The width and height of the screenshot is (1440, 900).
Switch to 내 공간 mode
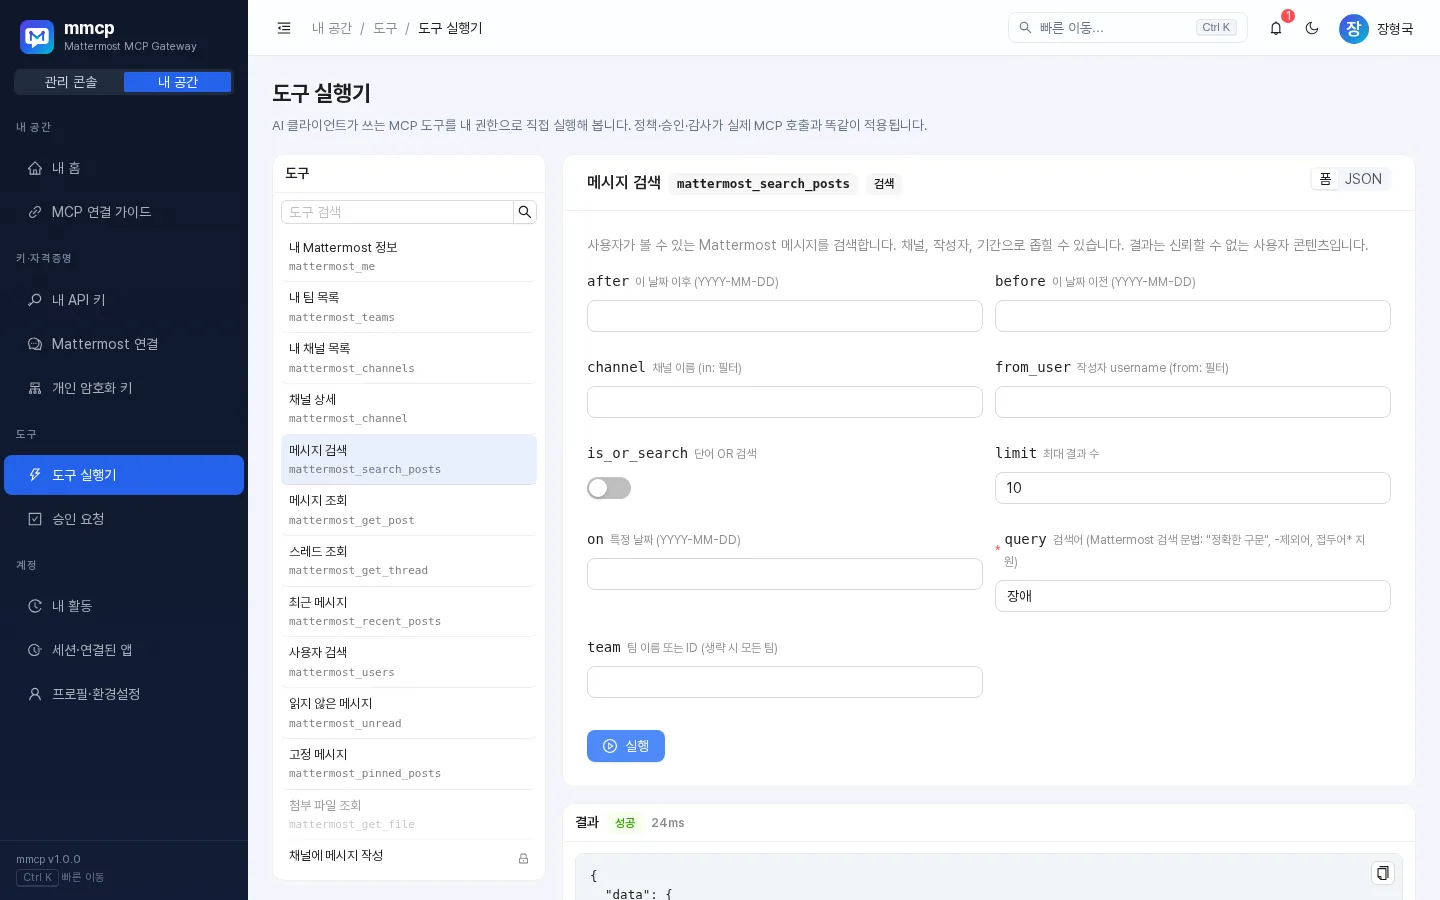(x=178, y=82)
